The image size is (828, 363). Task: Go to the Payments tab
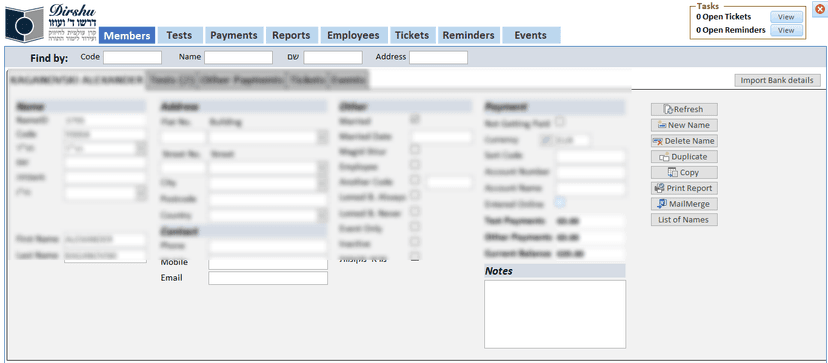[234, 35]
